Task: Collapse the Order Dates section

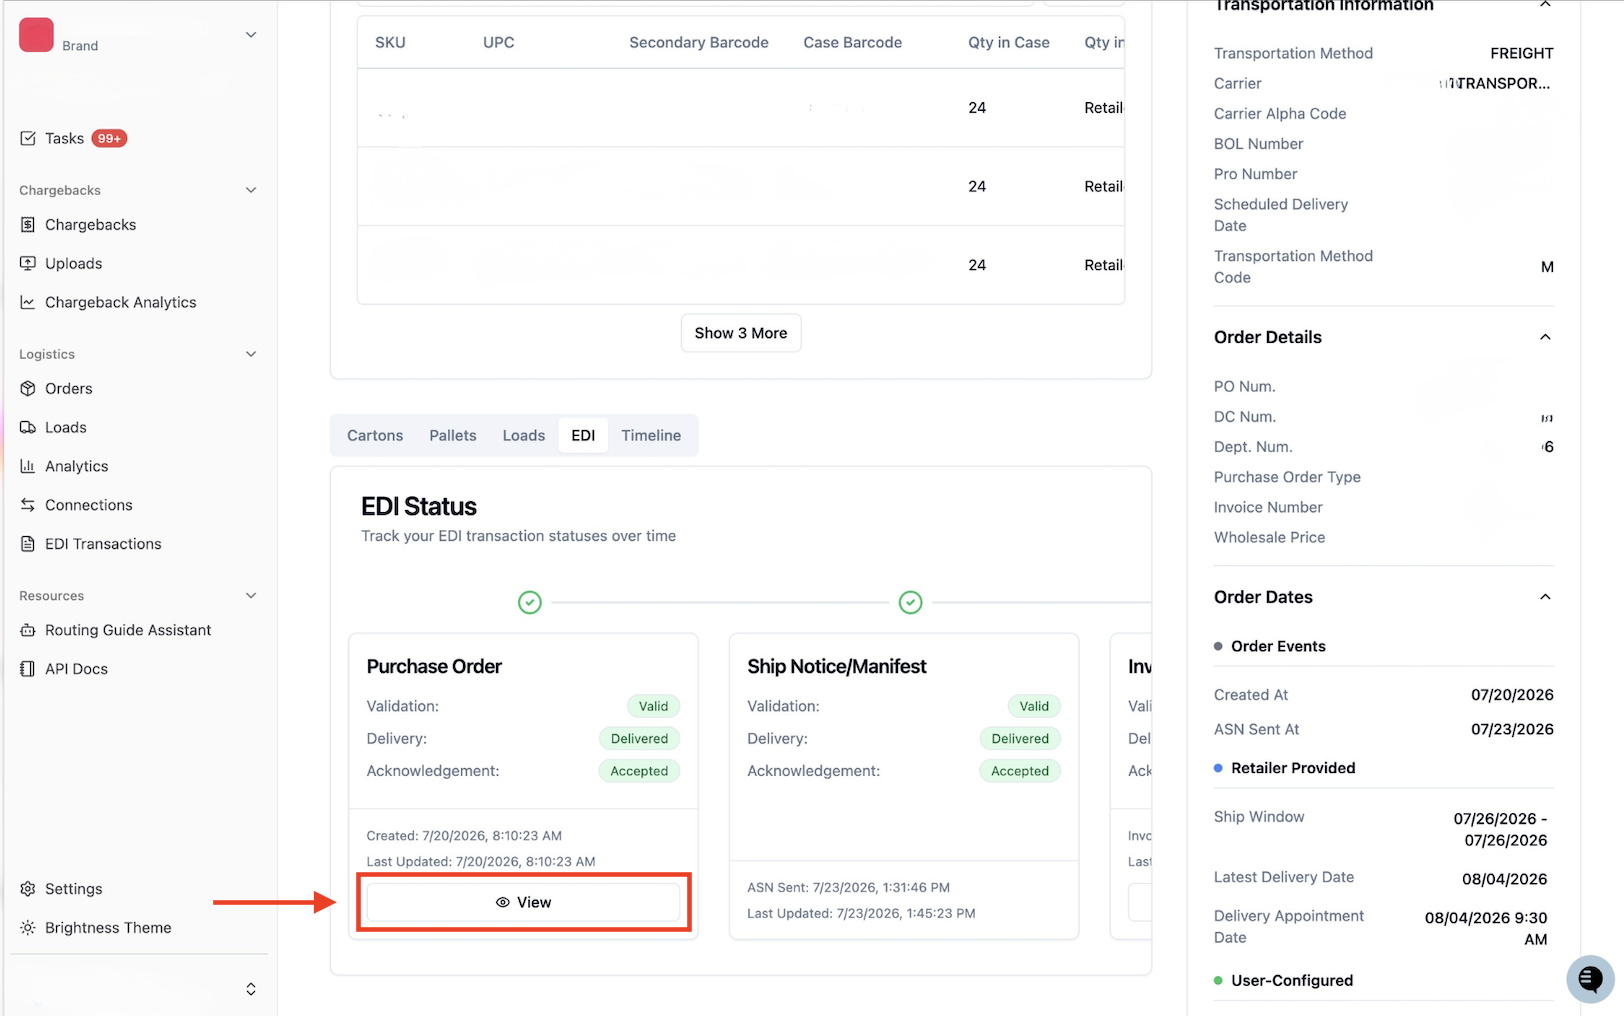Action: point(1545,597)
